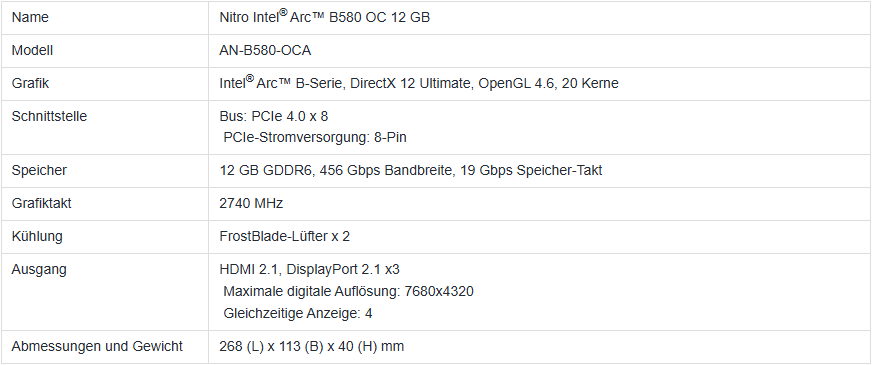Select the 268 x 113 x 40 mm dimensions
872x365 pixels.
pyautogui.click(x=311, y=347)
